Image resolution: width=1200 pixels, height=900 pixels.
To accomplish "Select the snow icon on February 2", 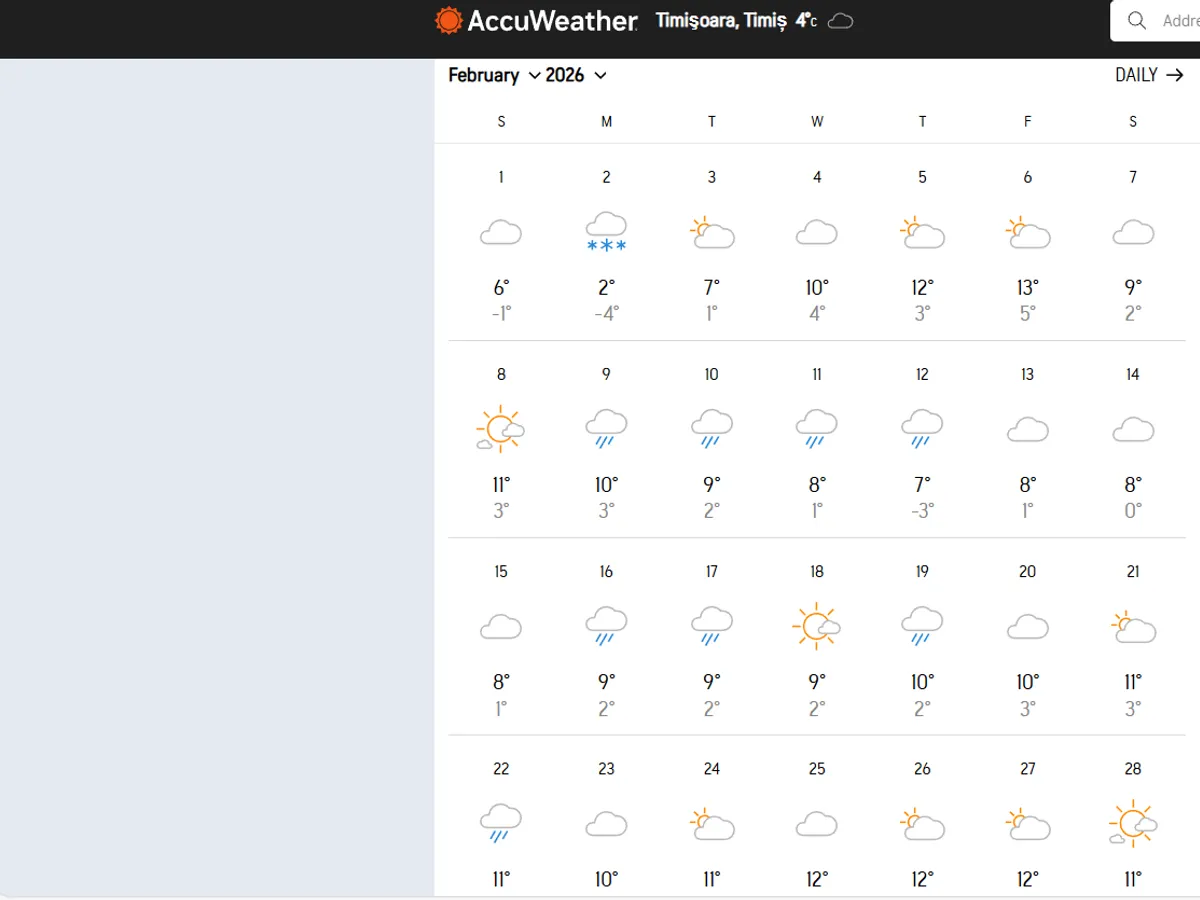I will pos(606,230).
